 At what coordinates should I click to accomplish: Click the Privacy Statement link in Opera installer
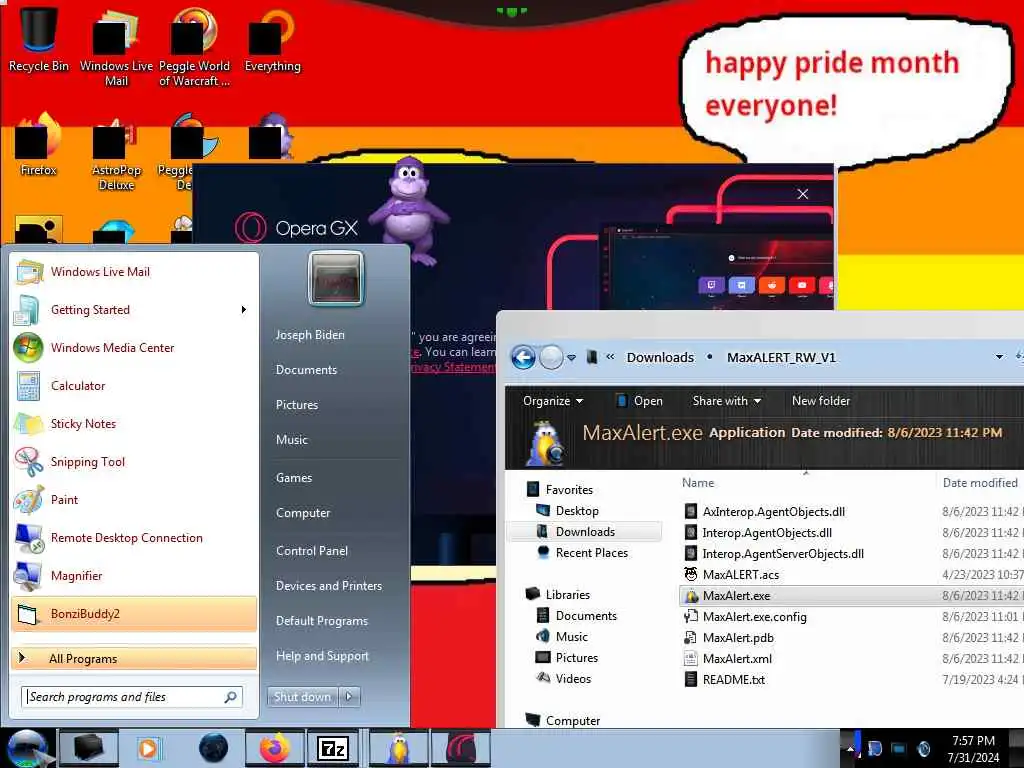click(x=454, y=367)
